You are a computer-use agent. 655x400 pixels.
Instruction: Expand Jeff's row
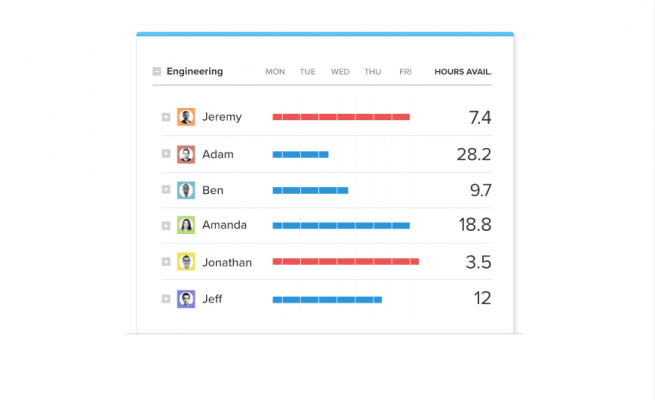[x=166, y=298]
